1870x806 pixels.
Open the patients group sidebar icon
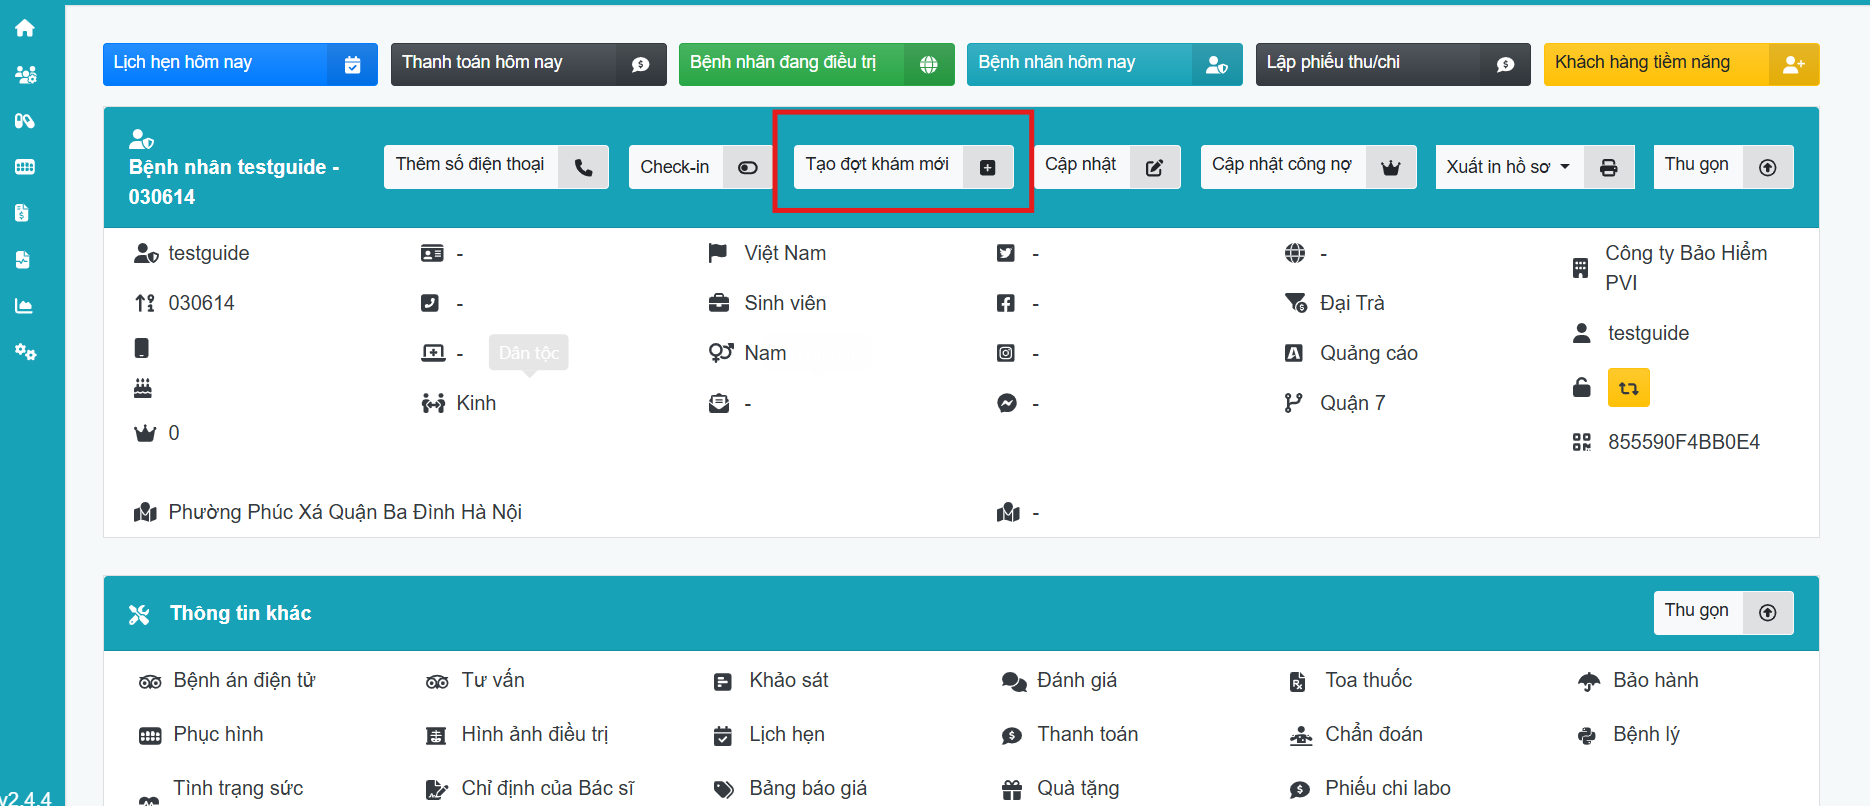pyautogui.click(x=25, y=74)
